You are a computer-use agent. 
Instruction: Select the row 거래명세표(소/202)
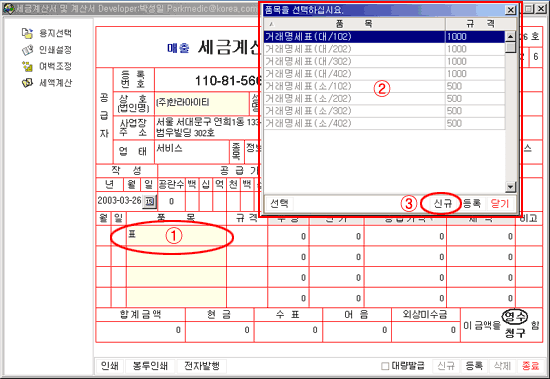tap(384, 99)
